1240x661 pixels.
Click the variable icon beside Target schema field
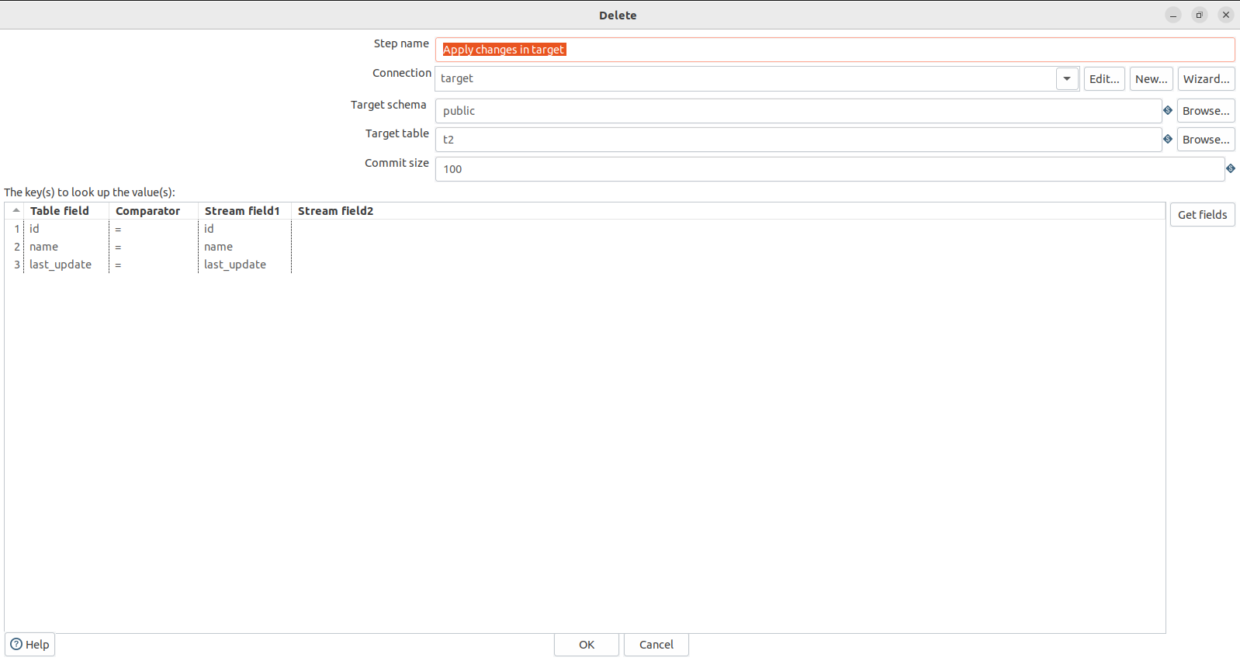(1167, 110)
